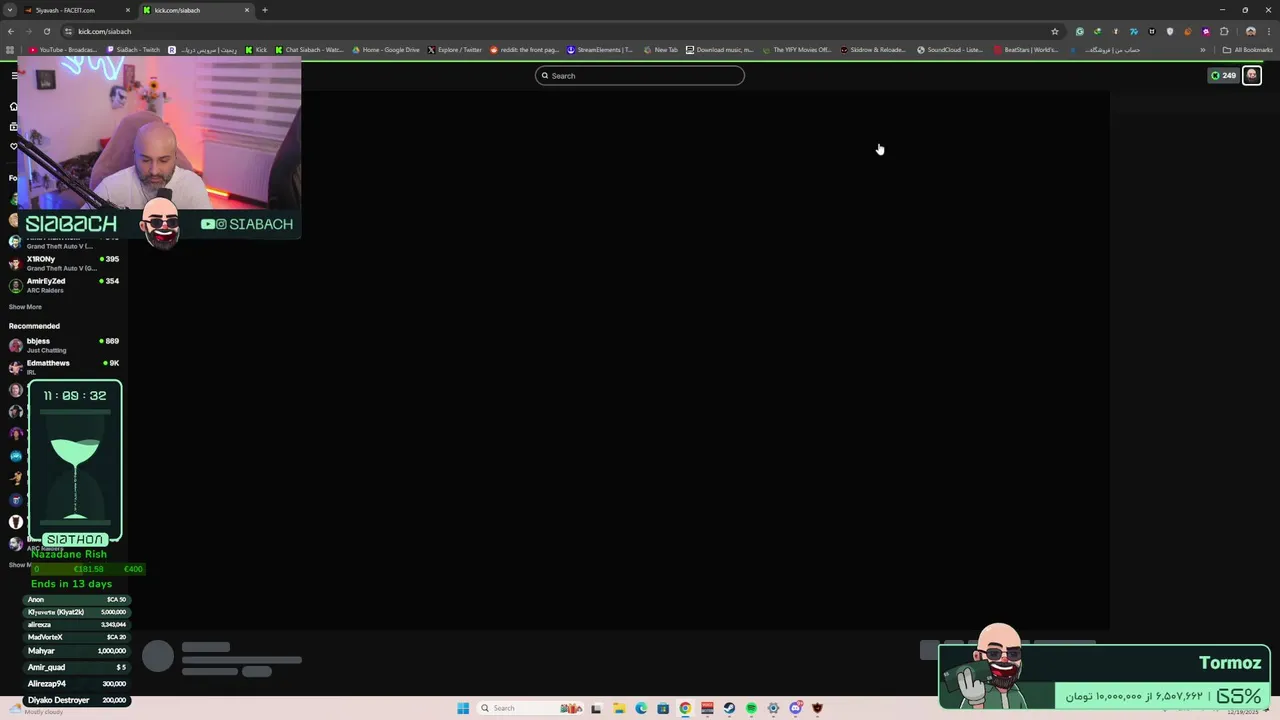Open the Chrome profile avatar

(x=1250, y=31)
